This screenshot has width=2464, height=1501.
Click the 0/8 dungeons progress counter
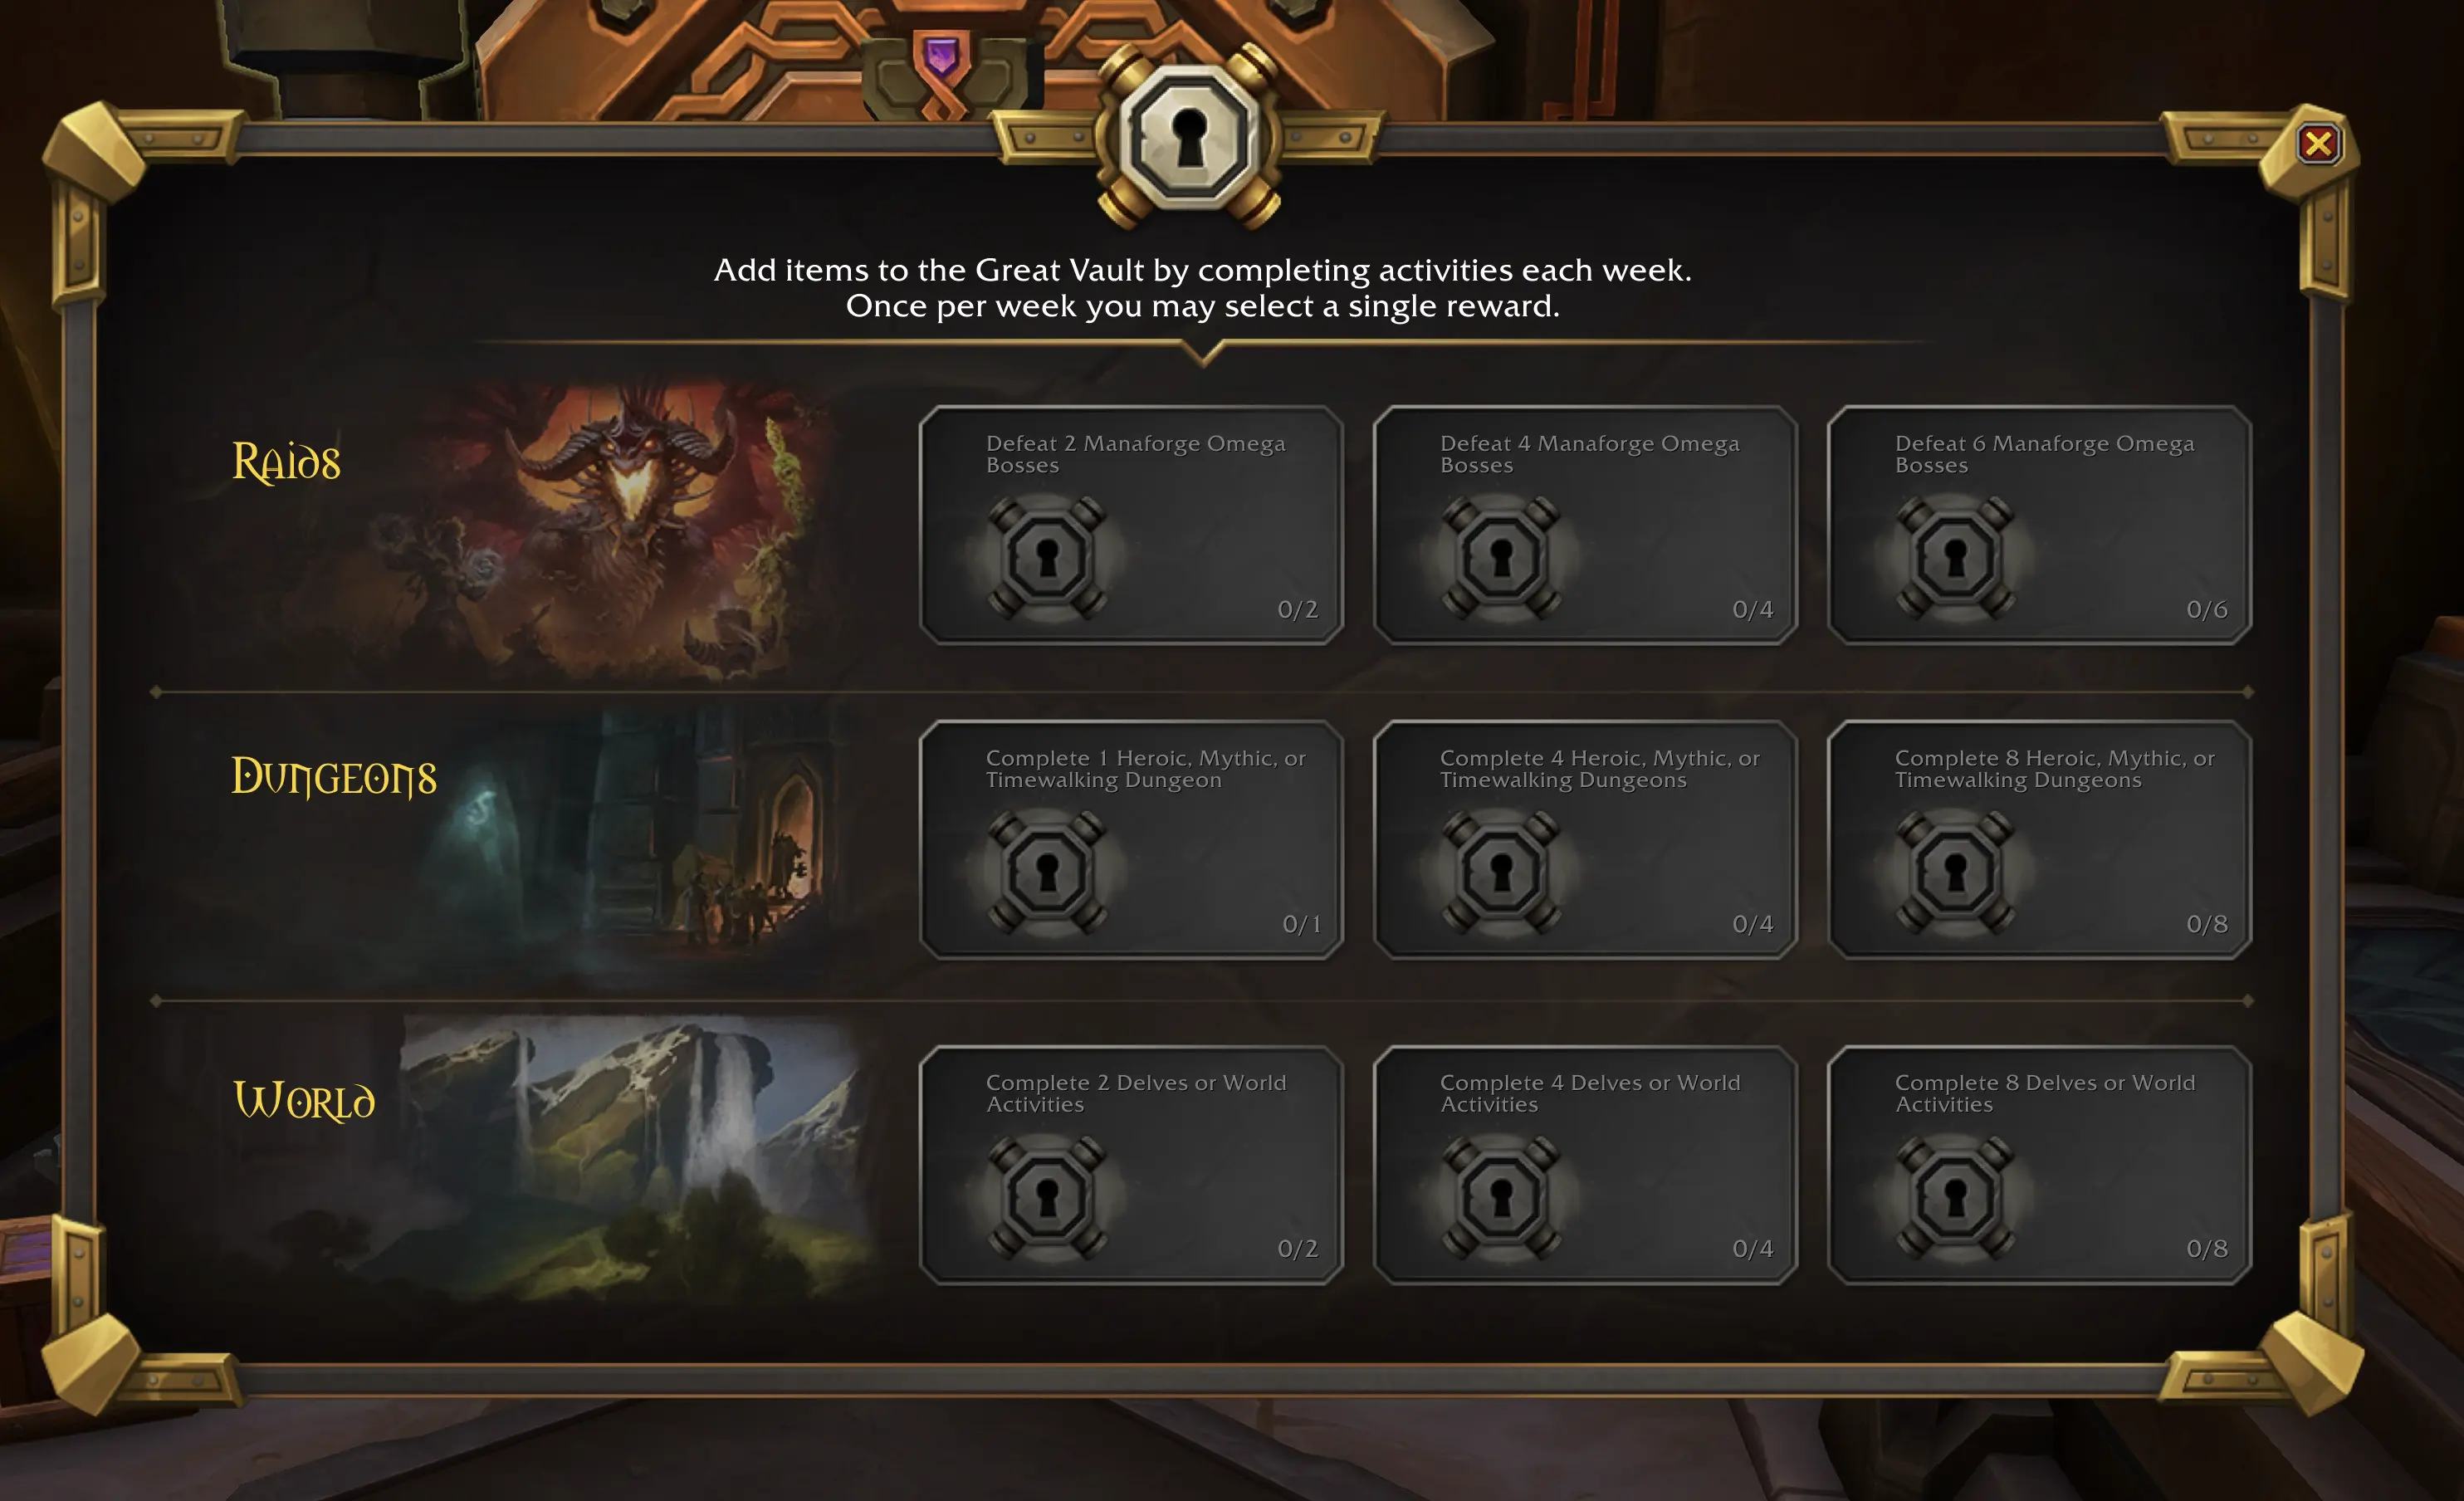[2206, 924]
